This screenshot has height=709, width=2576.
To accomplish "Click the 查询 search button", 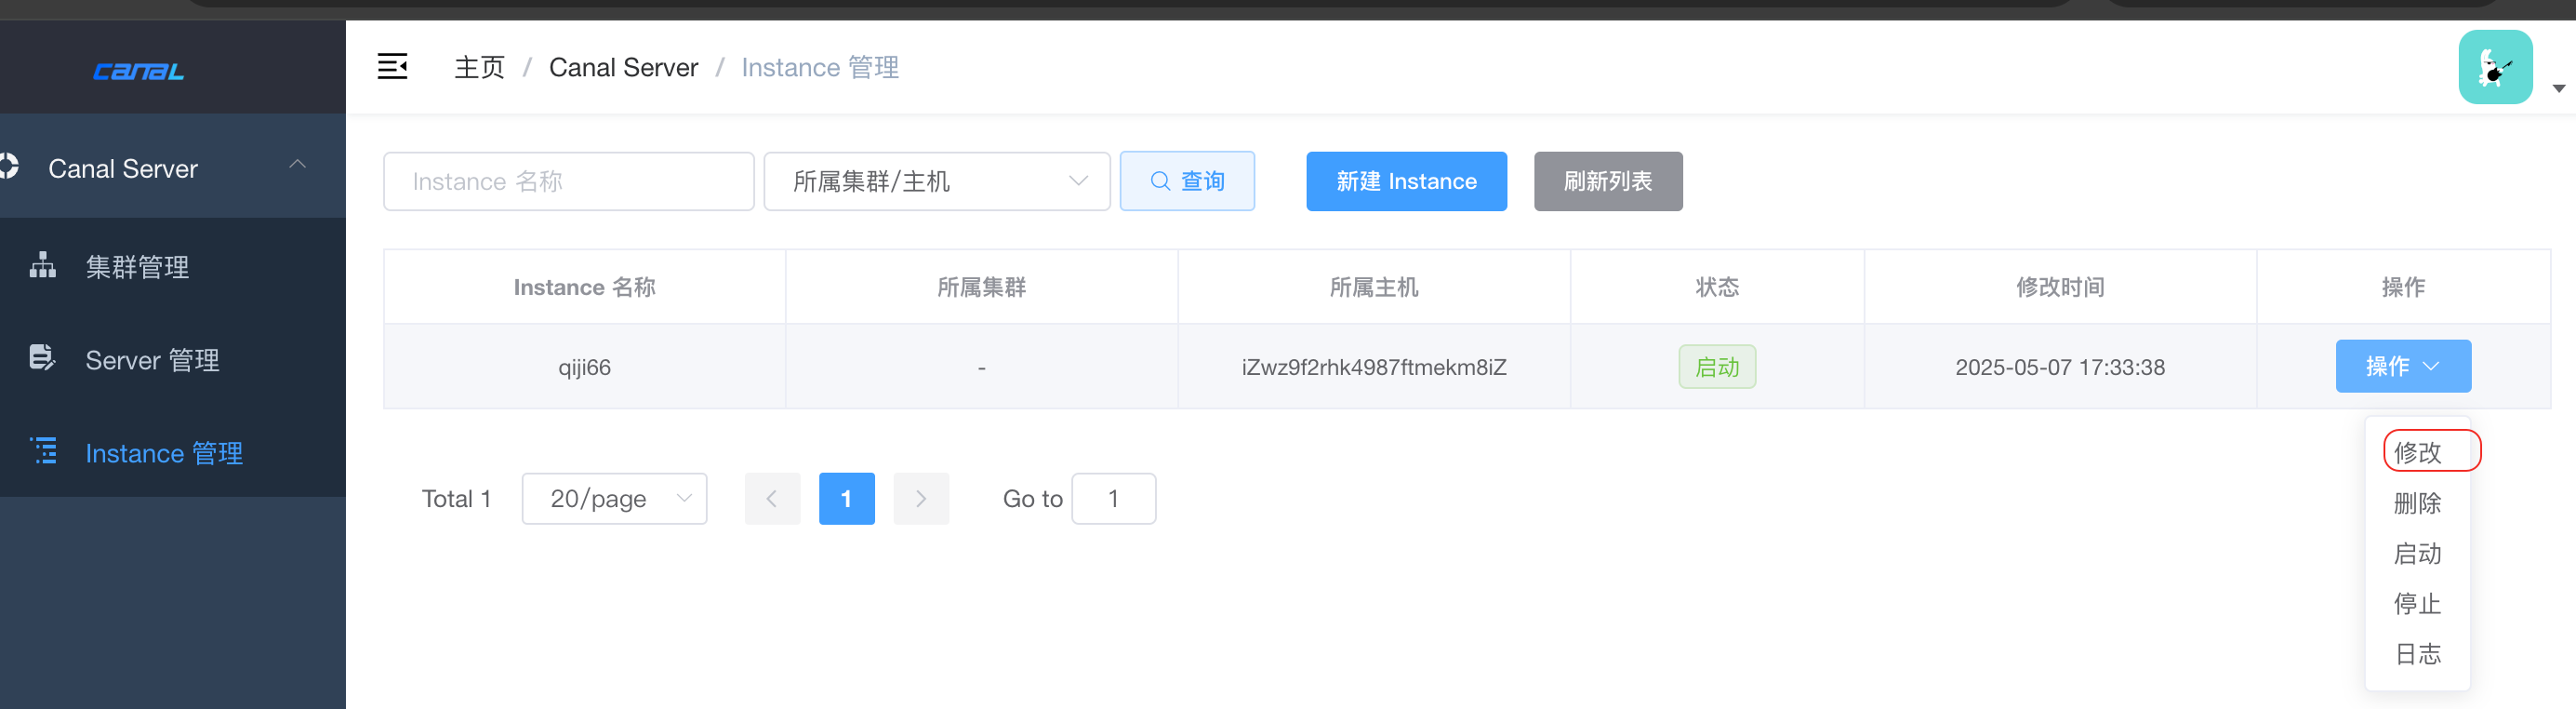I will 1187,181.
